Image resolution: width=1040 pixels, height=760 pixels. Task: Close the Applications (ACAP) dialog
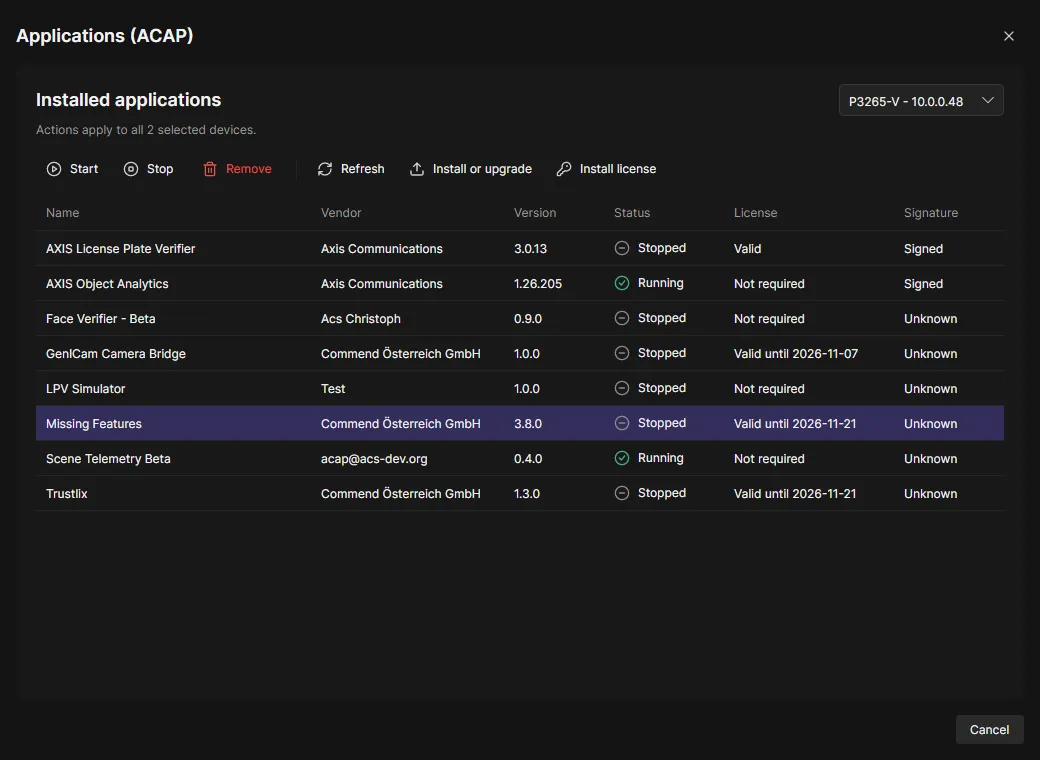[1009, 36]
